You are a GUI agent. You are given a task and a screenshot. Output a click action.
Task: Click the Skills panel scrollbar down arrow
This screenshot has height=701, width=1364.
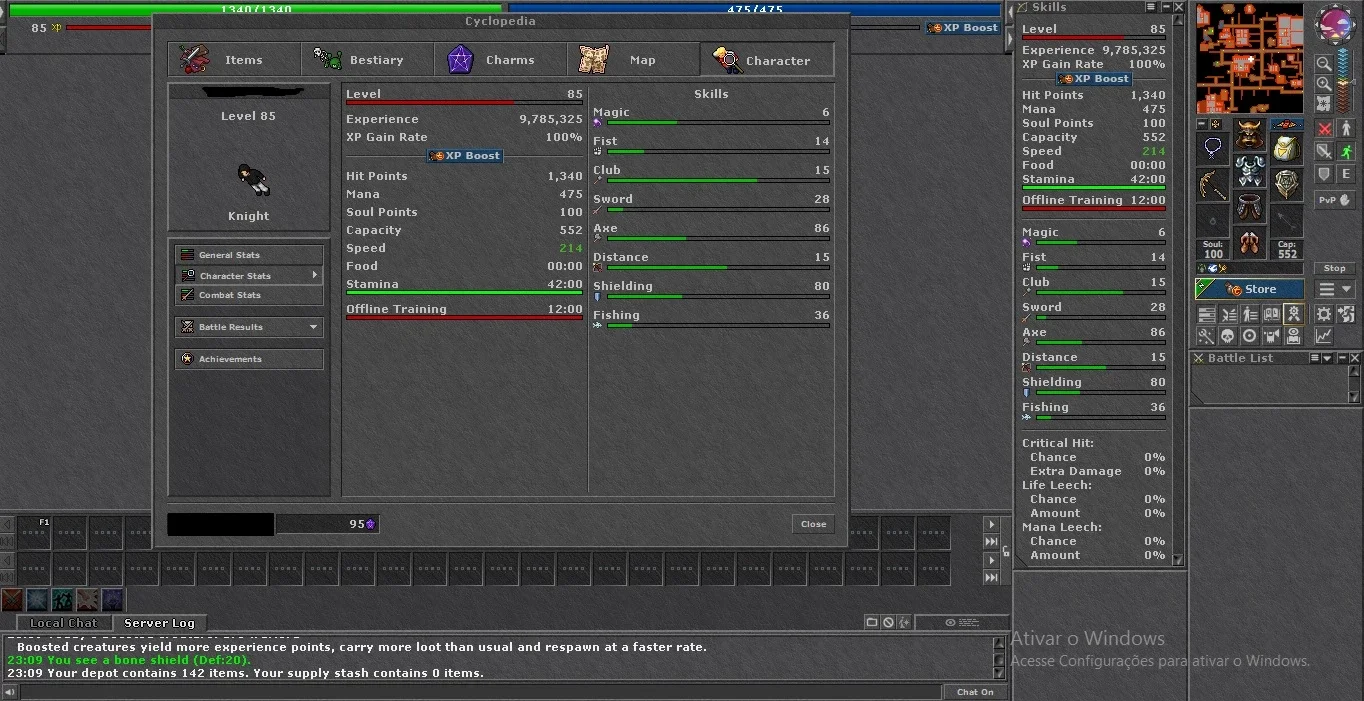tap(1177, 560)
